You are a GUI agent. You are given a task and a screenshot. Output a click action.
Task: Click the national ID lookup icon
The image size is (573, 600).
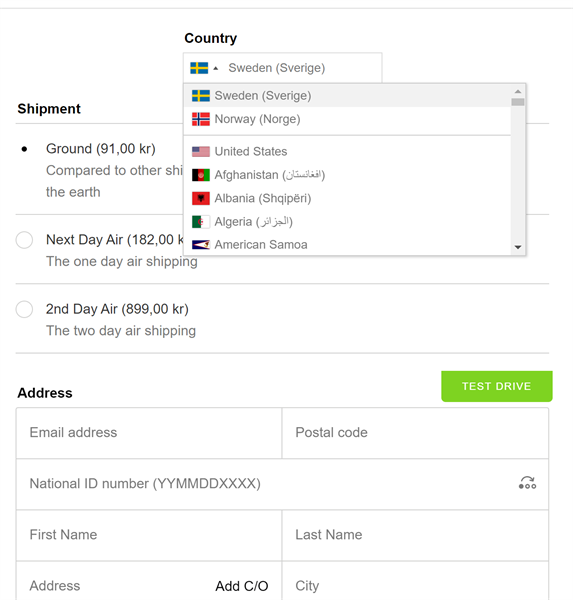527,483
